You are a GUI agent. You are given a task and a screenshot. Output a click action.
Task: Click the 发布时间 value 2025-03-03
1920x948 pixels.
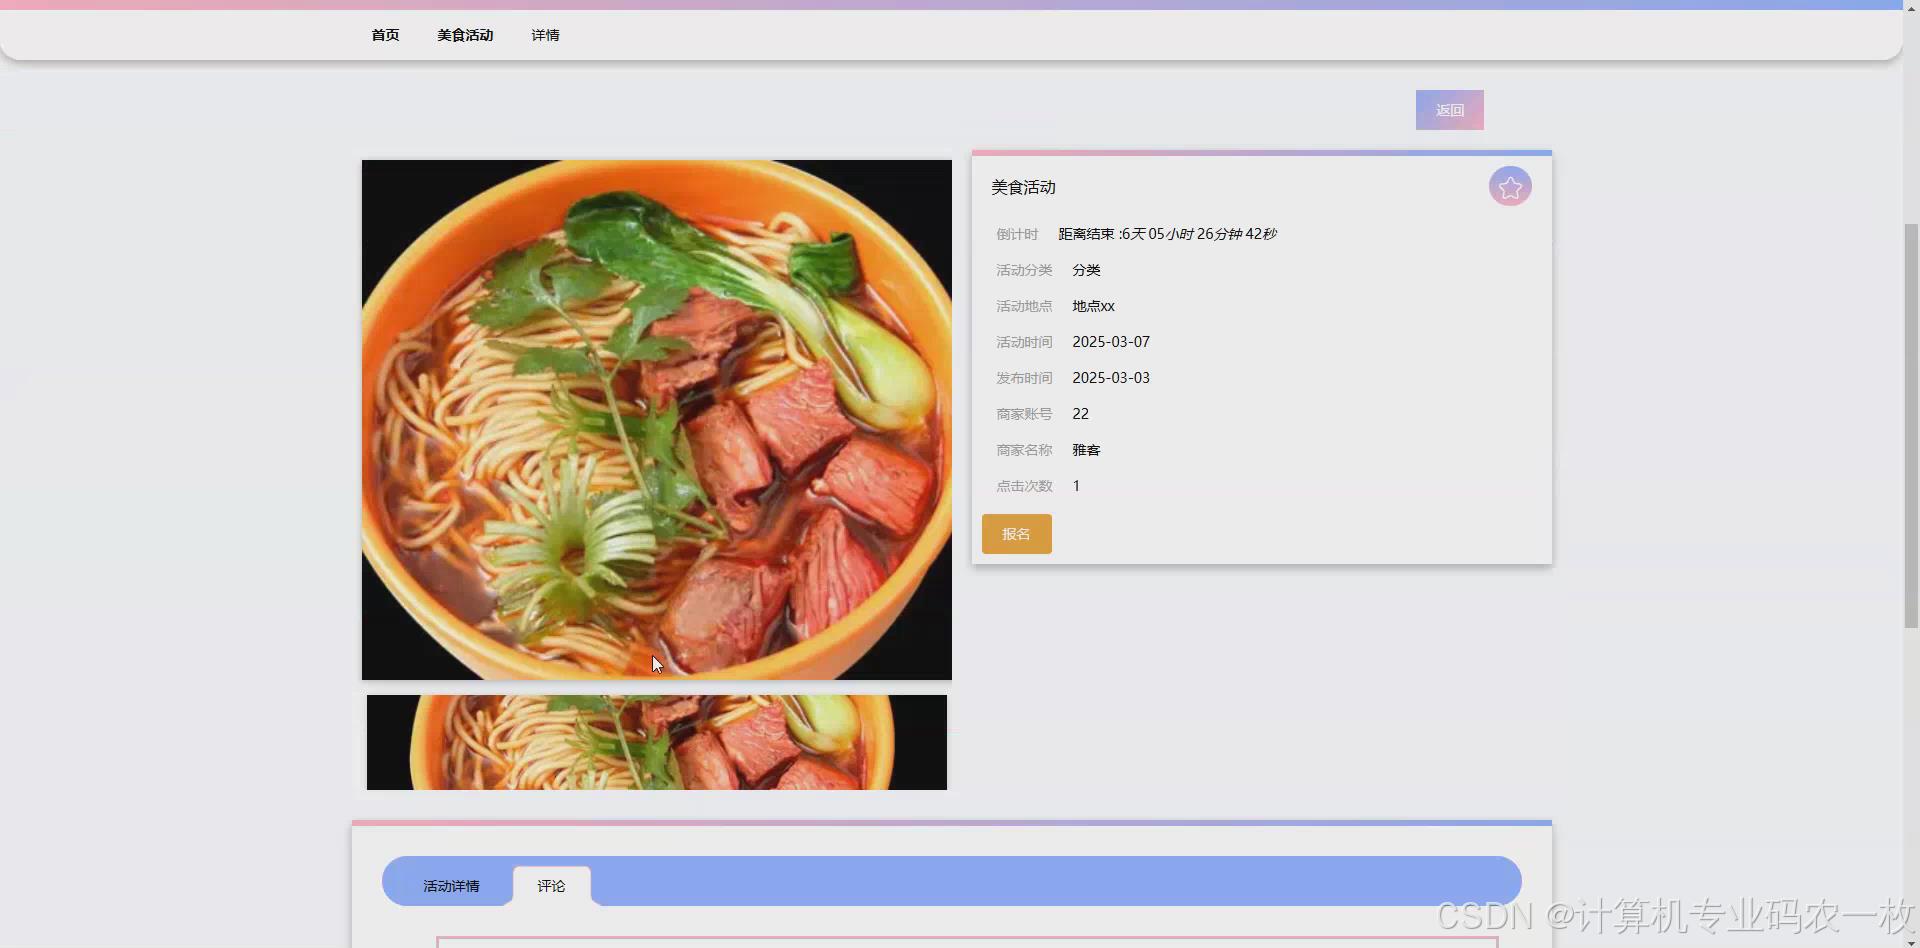(1111, 378)
